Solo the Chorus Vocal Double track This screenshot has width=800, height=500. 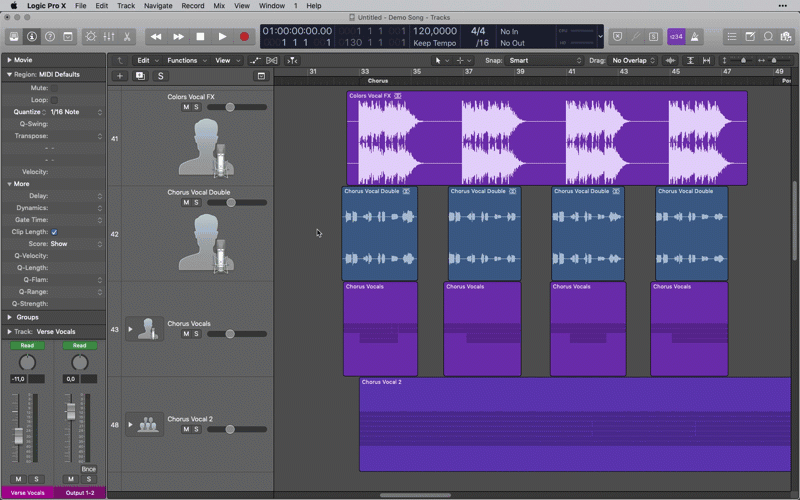(196, 202)
